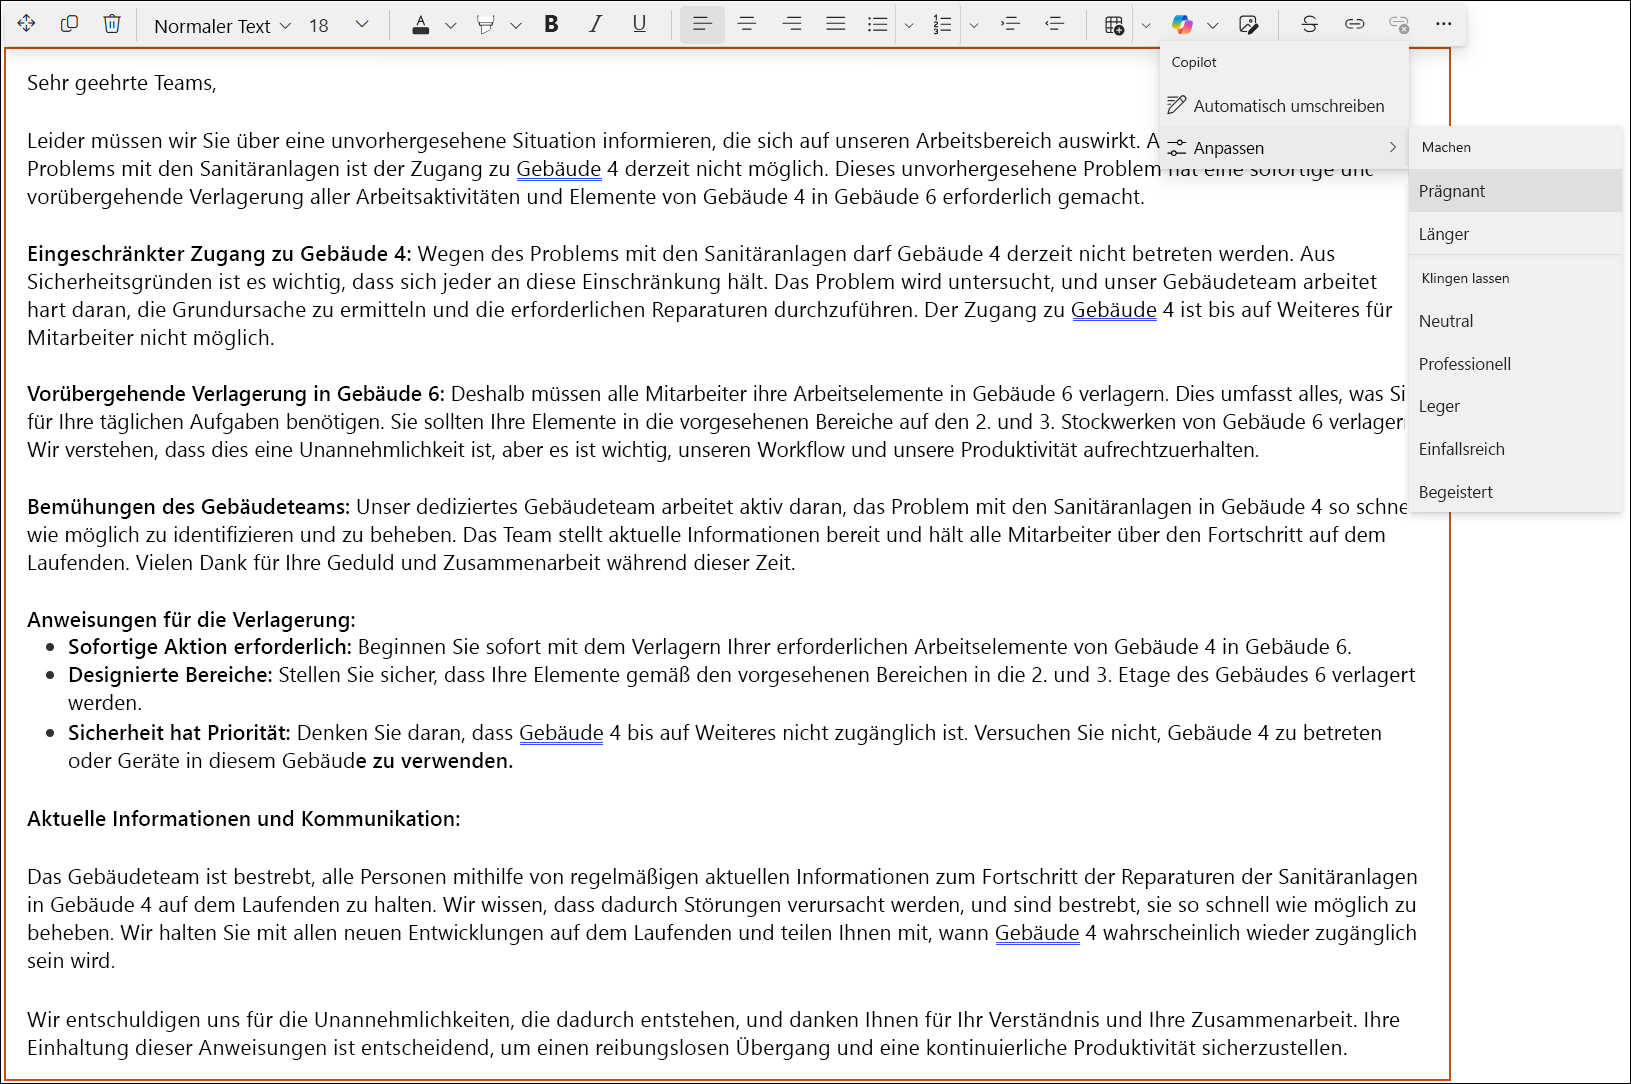1631x1084 pixels.
Task: Apply the text highlighter
Action: click(x=486, y=25)
